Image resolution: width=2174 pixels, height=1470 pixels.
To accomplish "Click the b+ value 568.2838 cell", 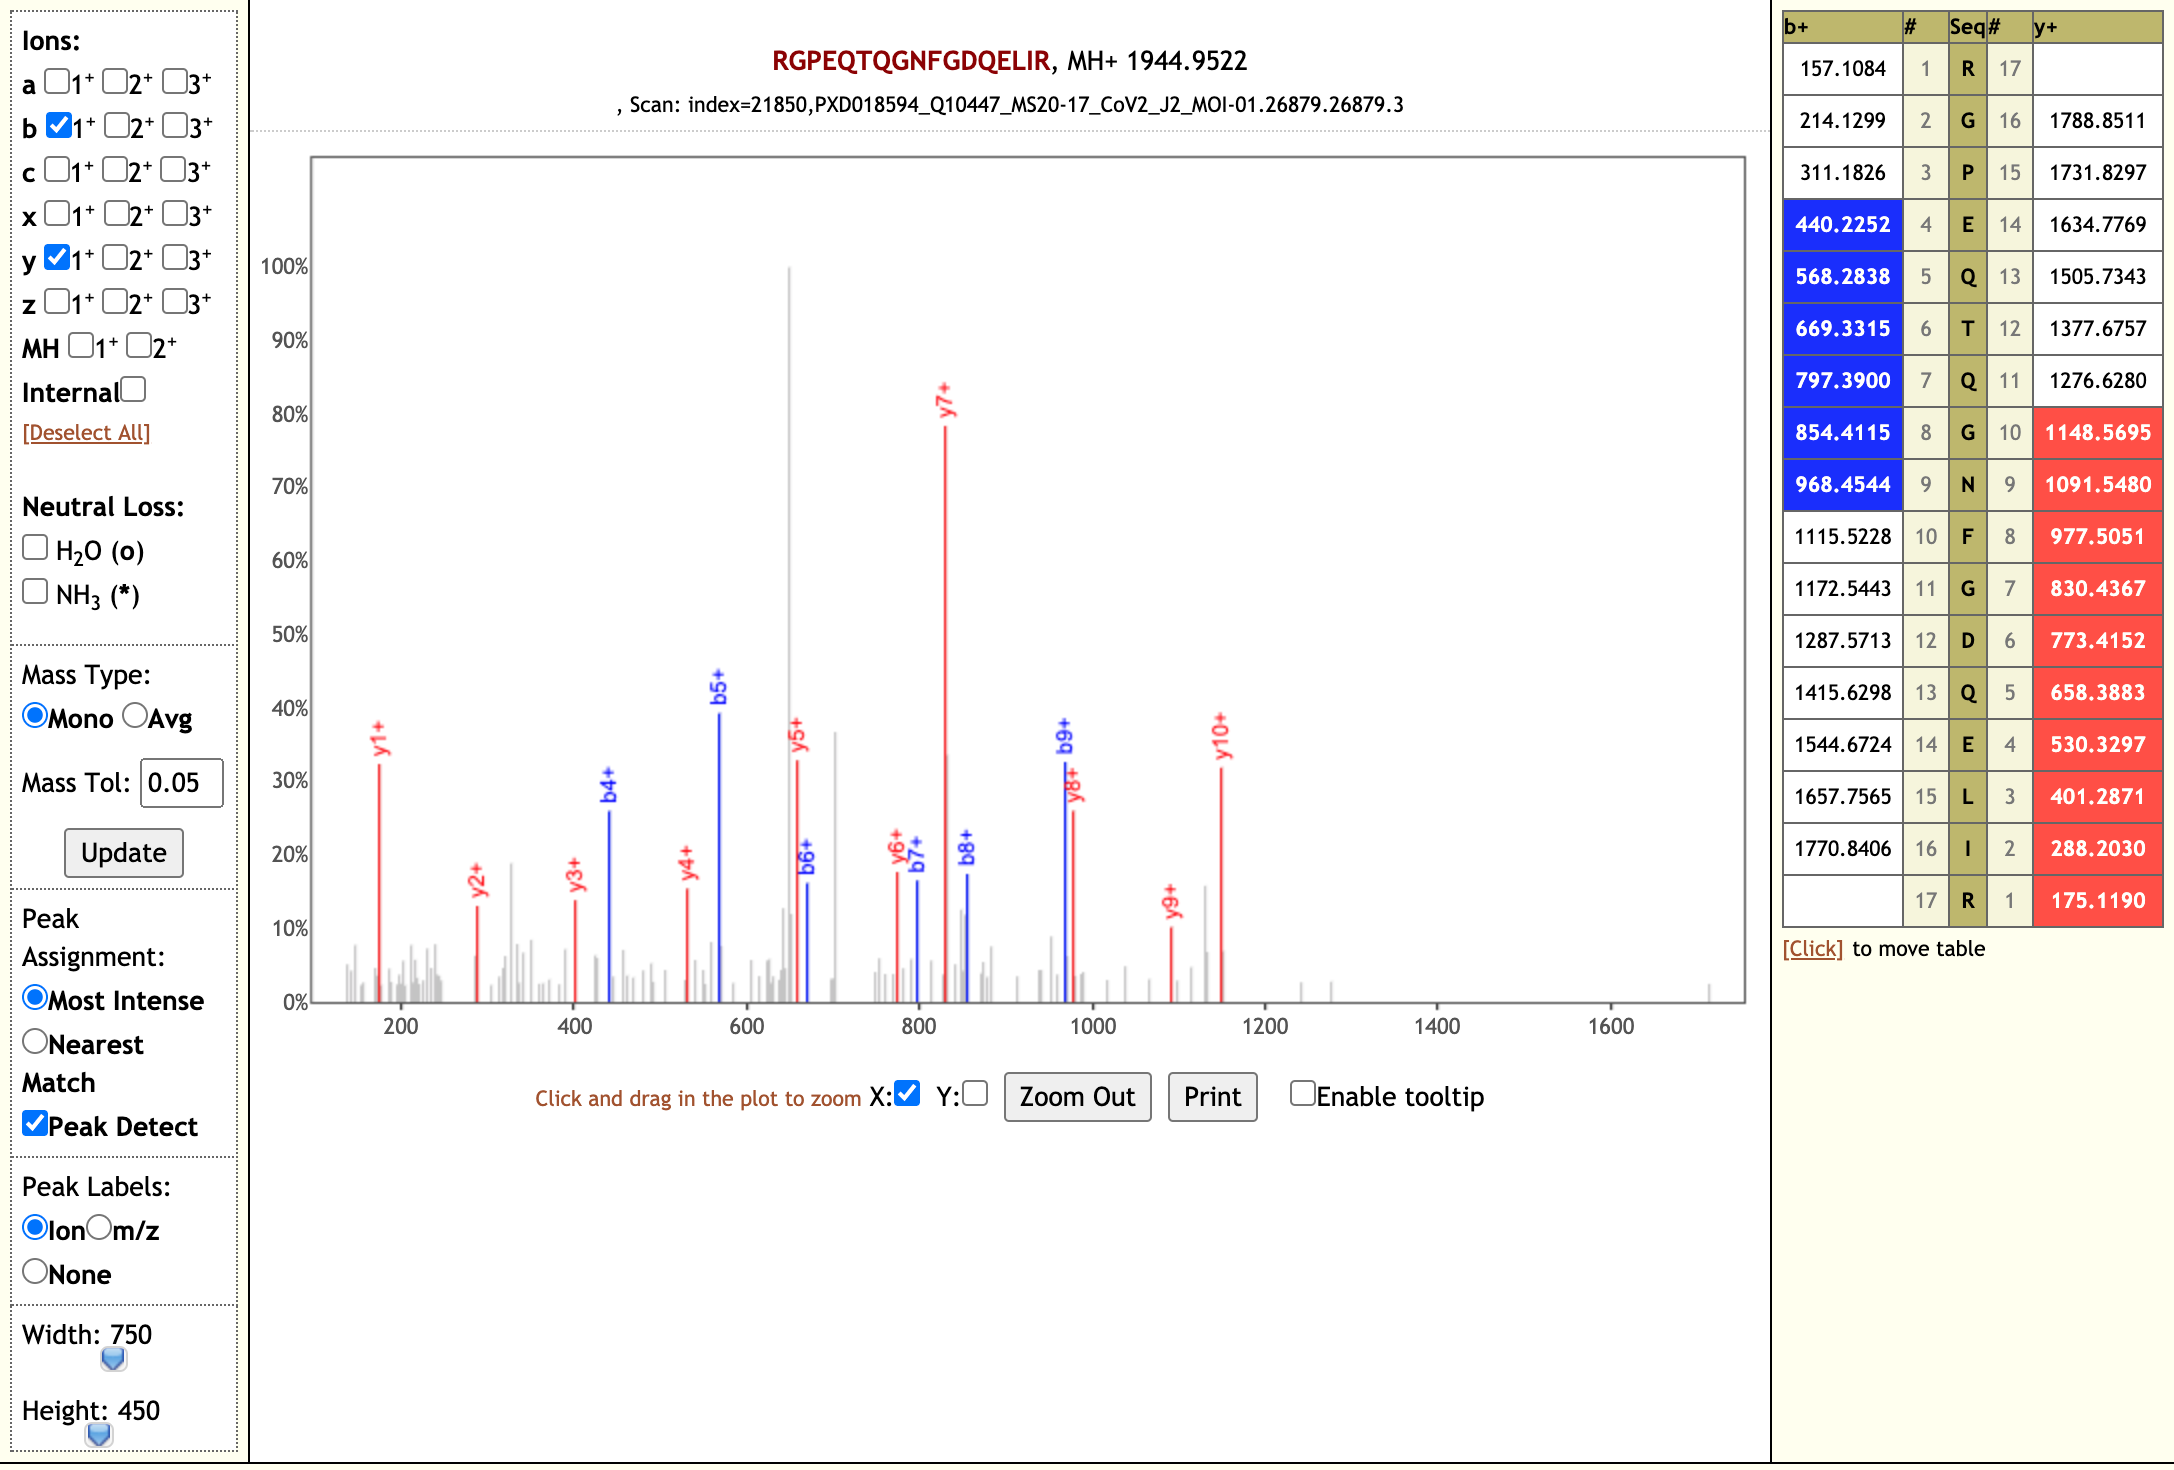I will coord(1842,277).
